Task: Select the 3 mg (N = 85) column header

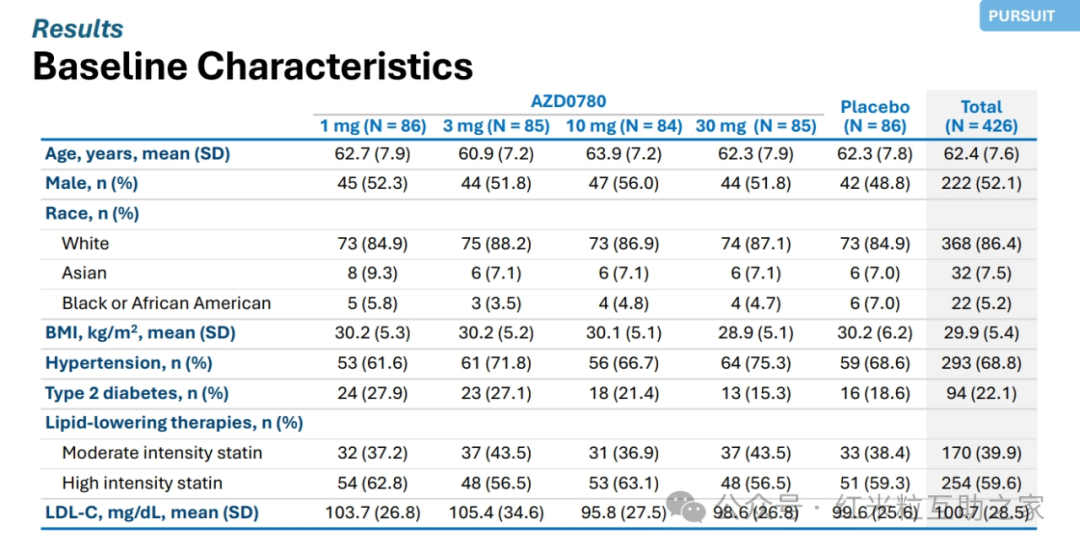Action: click(x=496, y=126)
